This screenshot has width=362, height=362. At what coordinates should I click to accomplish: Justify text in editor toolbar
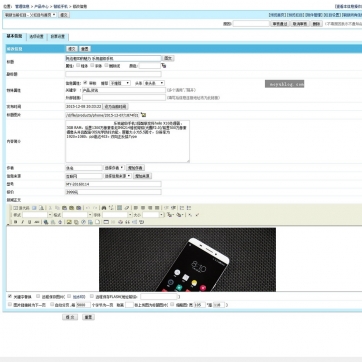pos(157,208)
